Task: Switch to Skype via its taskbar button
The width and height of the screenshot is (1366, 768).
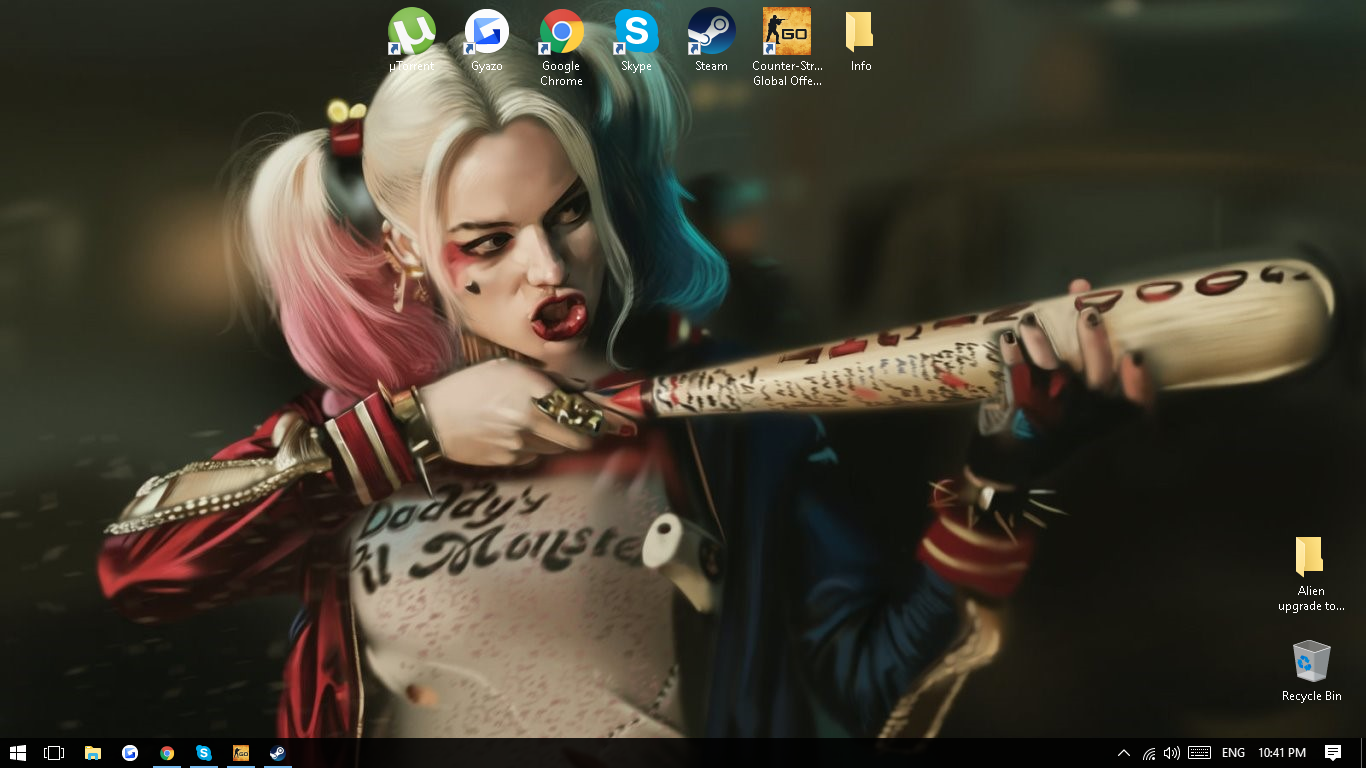Action: pos(204,753)
